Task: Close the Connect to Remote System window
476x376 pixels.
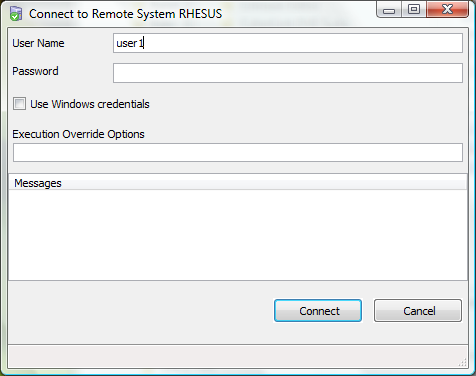Action: pyautogui.click(x=447, y=9)
